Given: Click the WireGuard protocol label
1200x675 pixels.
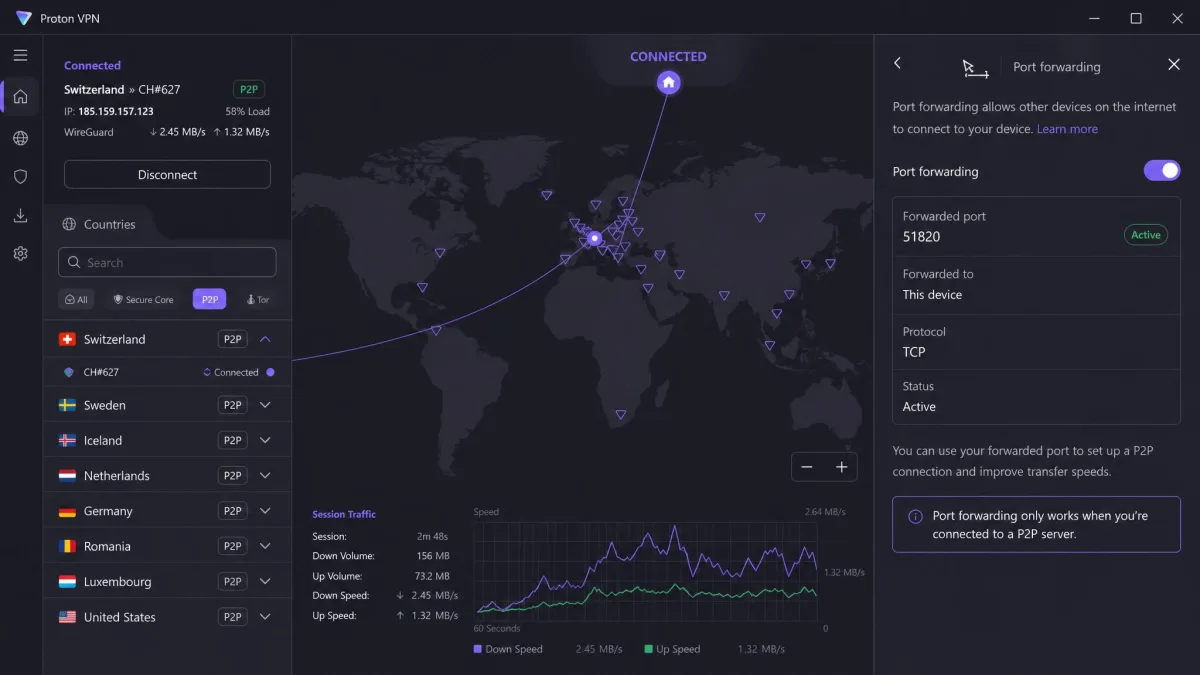Looking at the screenshot, I should click(x=89, y=132).
